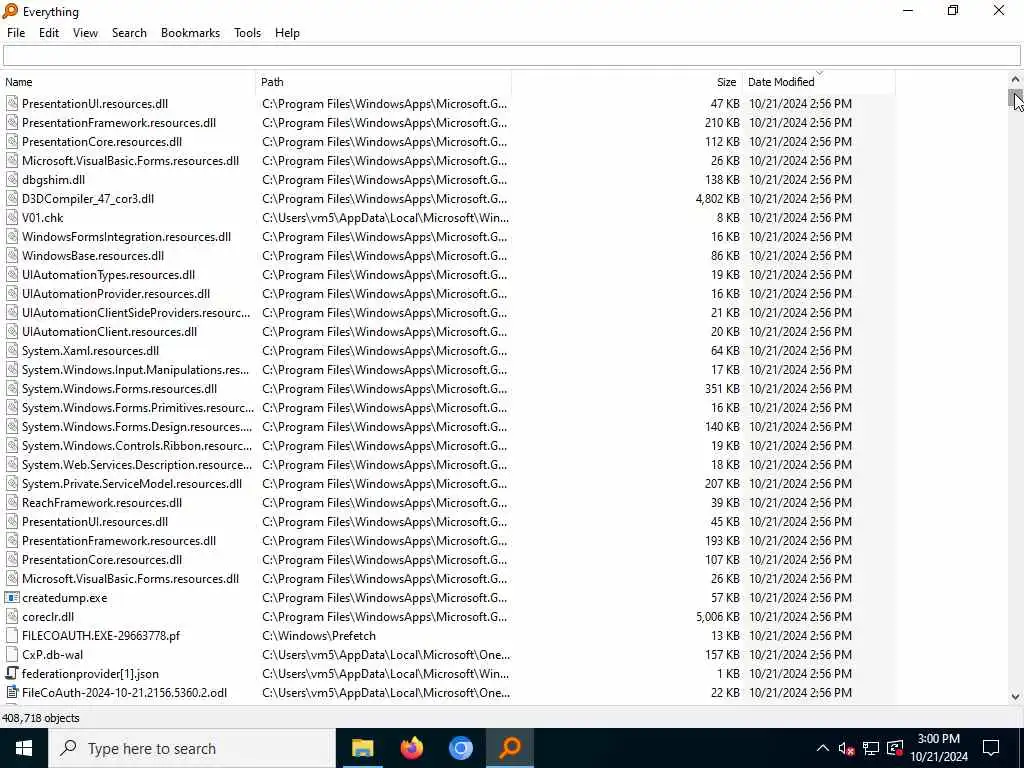This screenshot has width=1024, height=768.
Task: Sort results by Date Modified column header
Action: [x=818, y=82]
